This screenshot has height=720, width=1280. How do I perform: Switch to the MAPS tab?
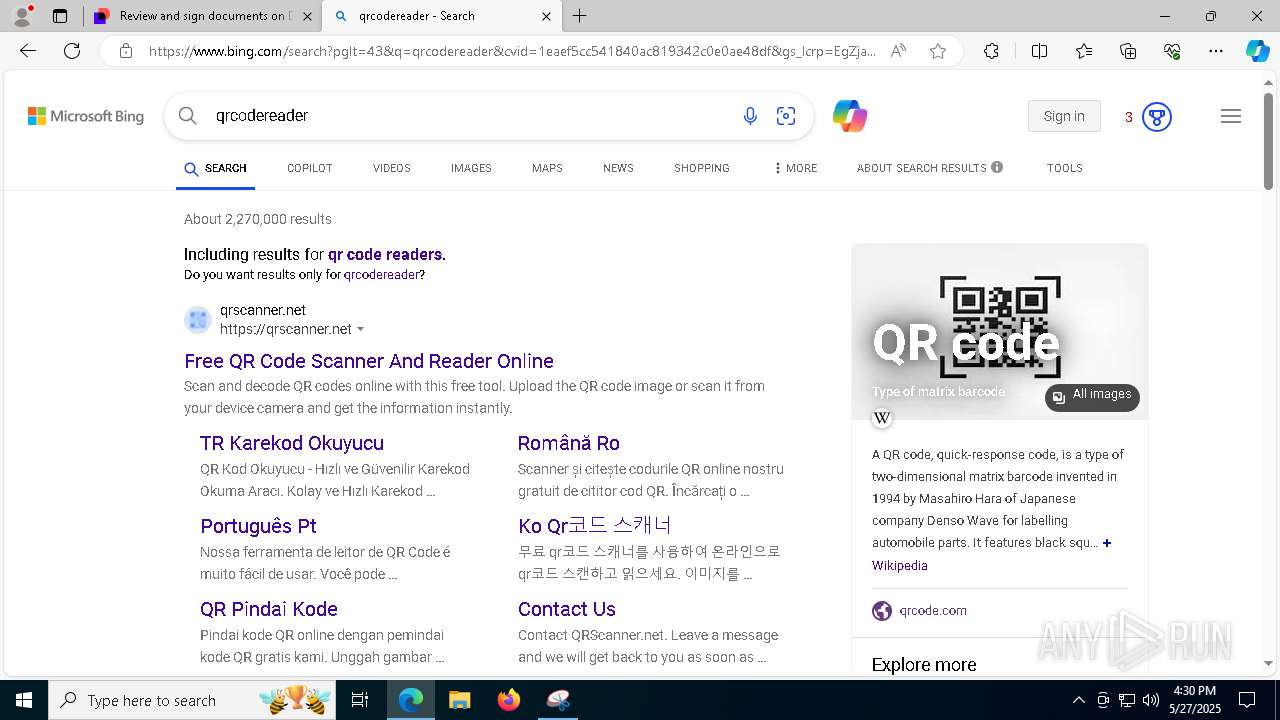point(547,168)
